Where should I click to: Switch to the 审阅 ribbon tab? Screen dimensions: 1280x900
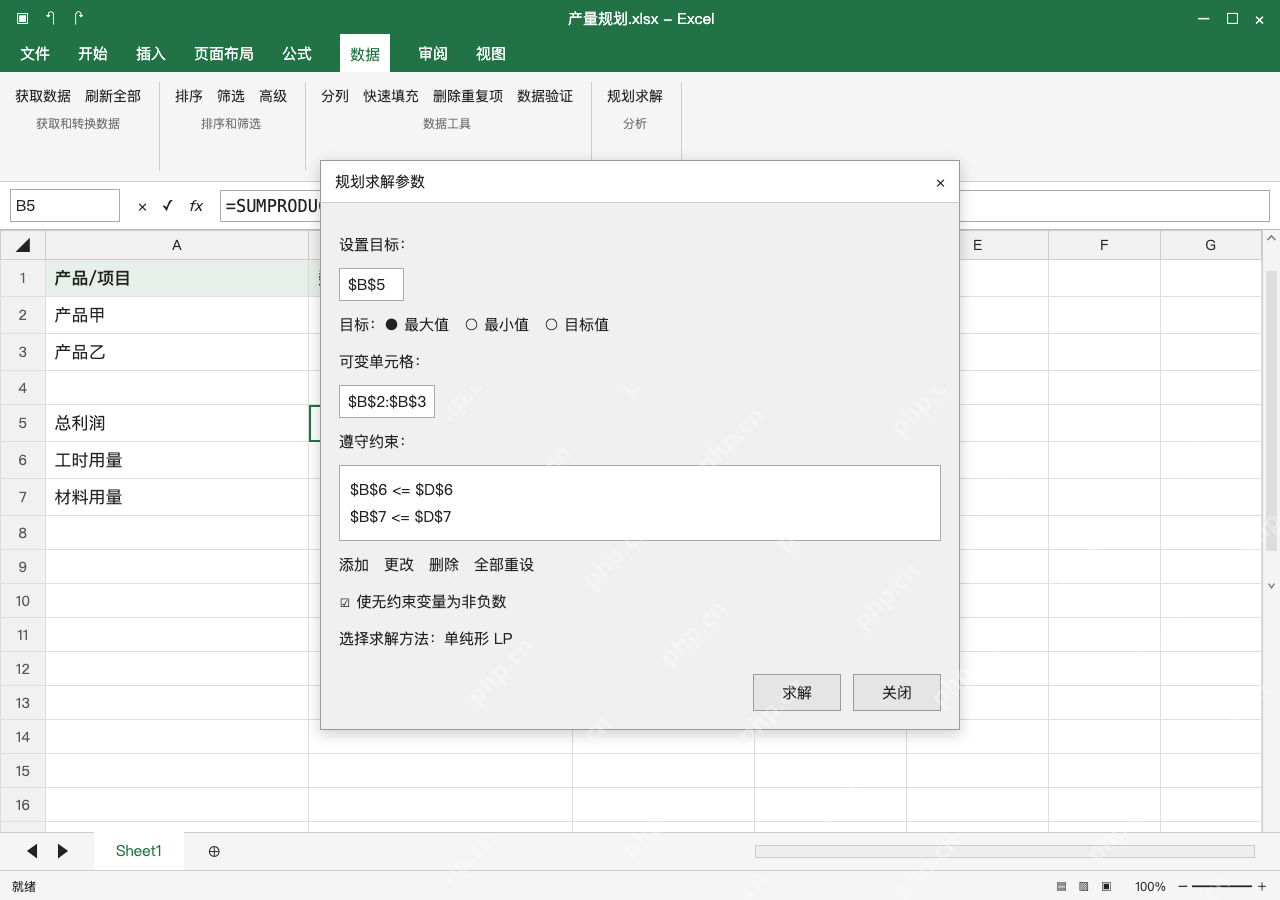point(433,54)
